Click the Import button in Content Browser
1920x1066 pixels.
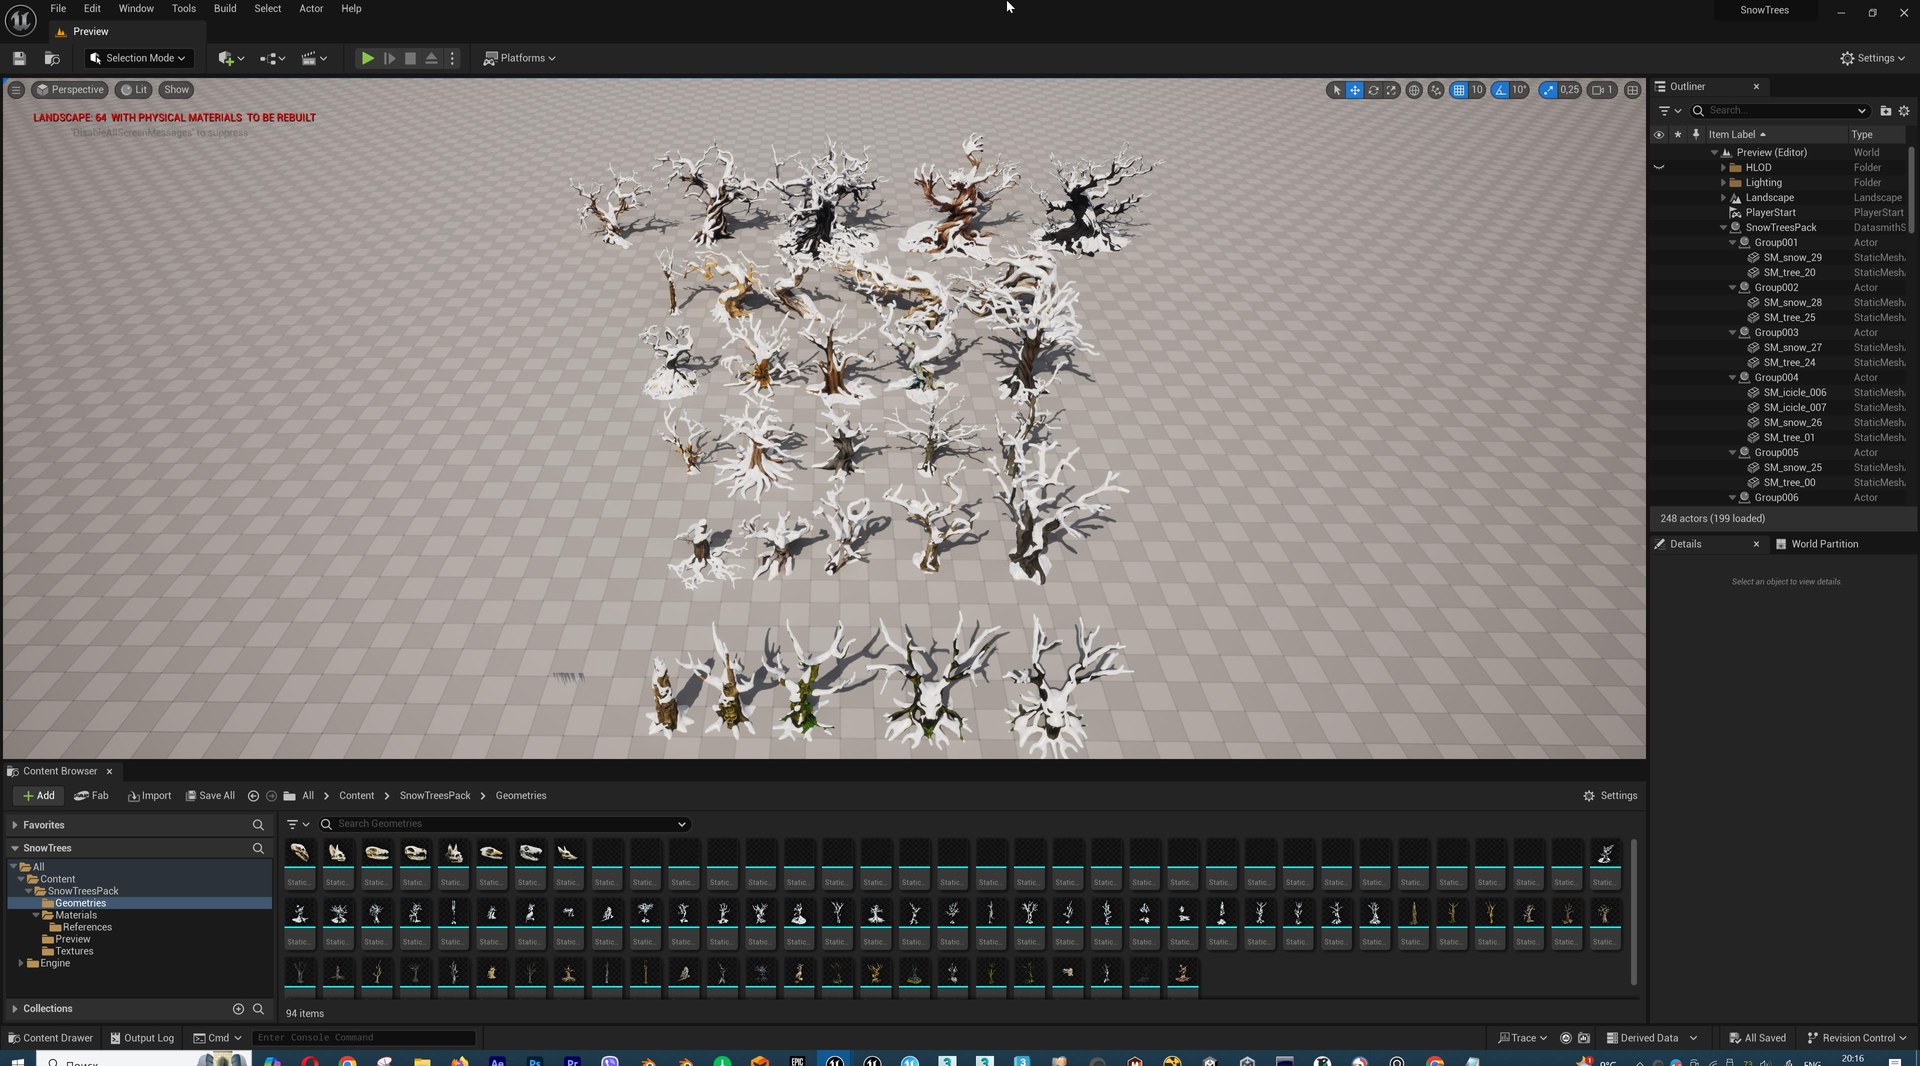coord(150,796)
